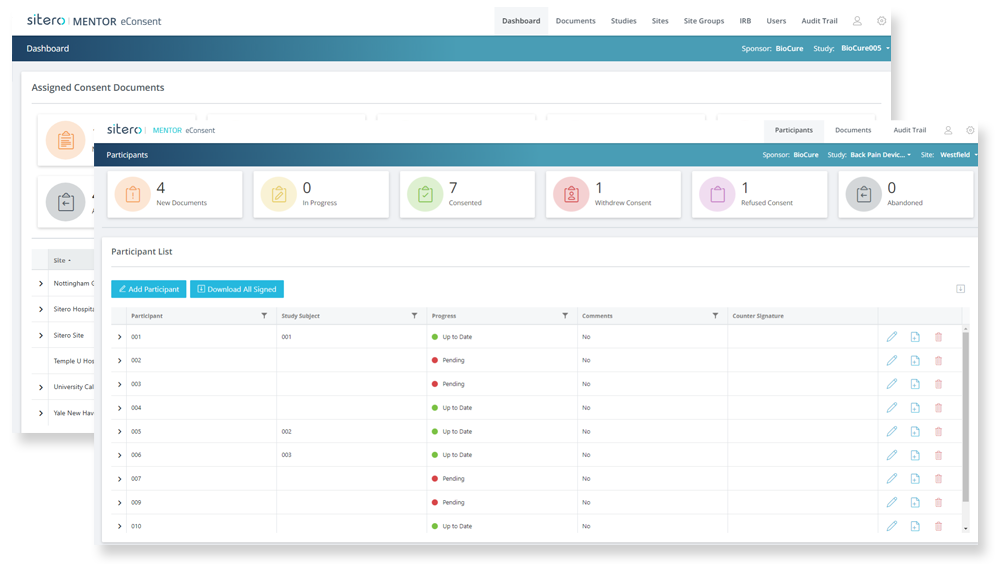This screenshot has height=564, width=1007.
Task: Download document for participant 004
Action: [x=915, y=408]
